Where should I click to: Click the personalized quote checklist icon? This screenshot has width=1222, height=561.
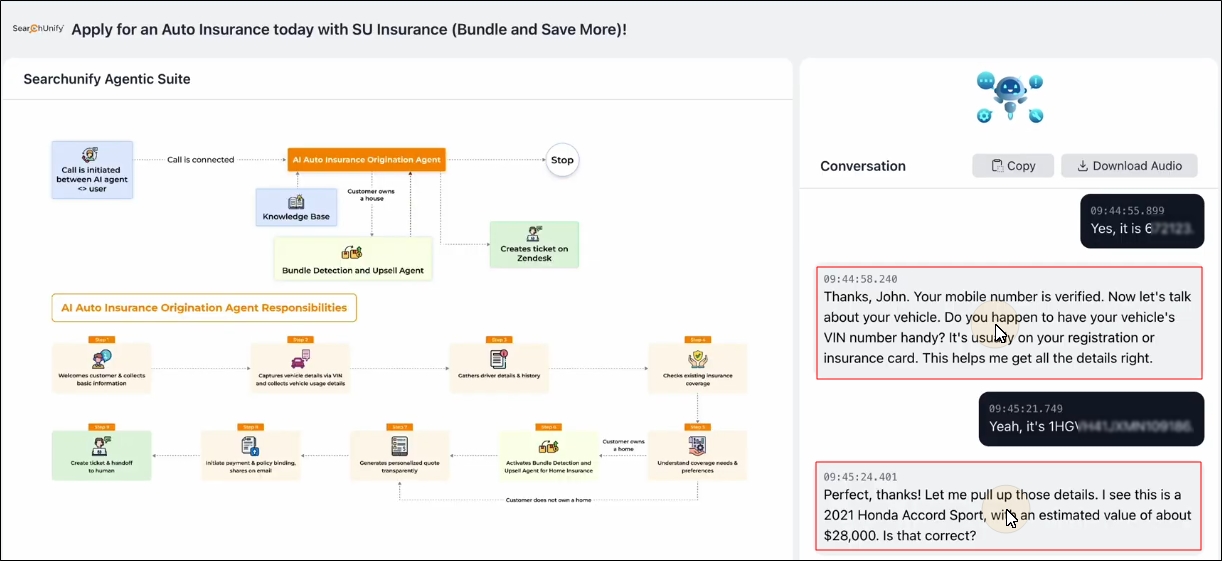[399, 446]
